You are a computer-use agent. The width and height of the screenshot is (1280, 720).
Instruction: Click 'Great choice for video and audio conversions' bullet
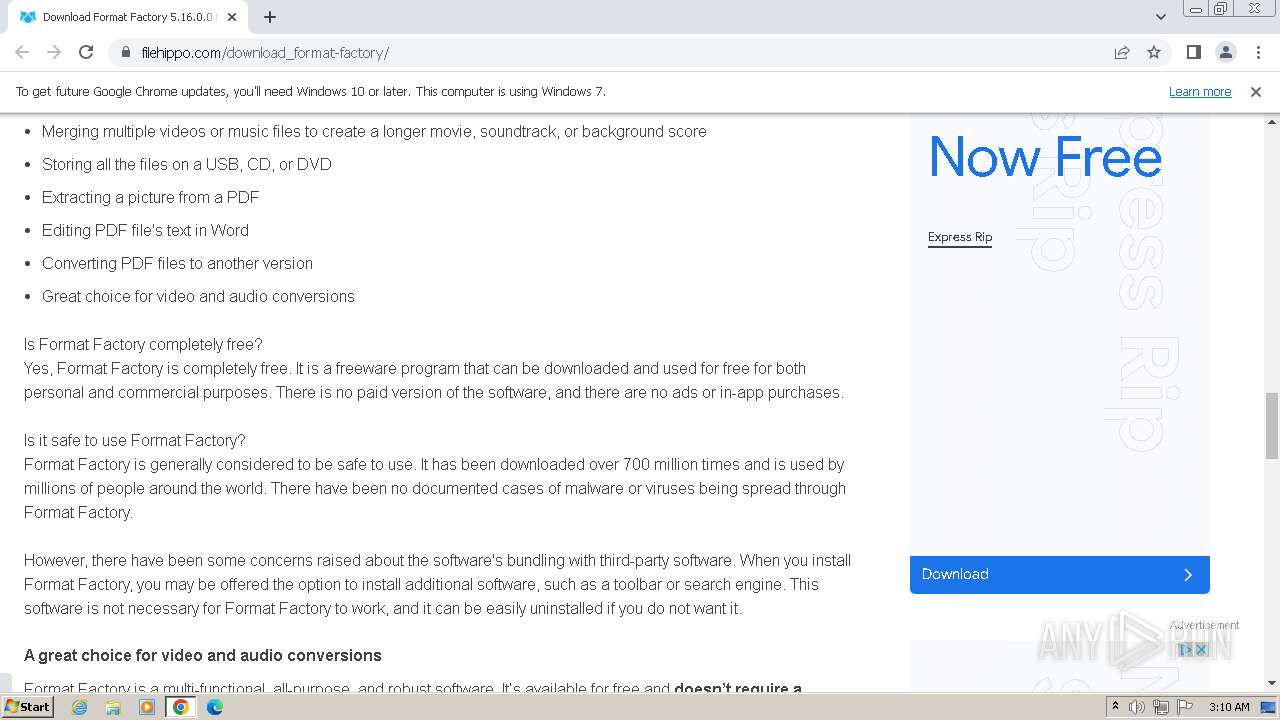pyautogui.click(x=198, y=296)
